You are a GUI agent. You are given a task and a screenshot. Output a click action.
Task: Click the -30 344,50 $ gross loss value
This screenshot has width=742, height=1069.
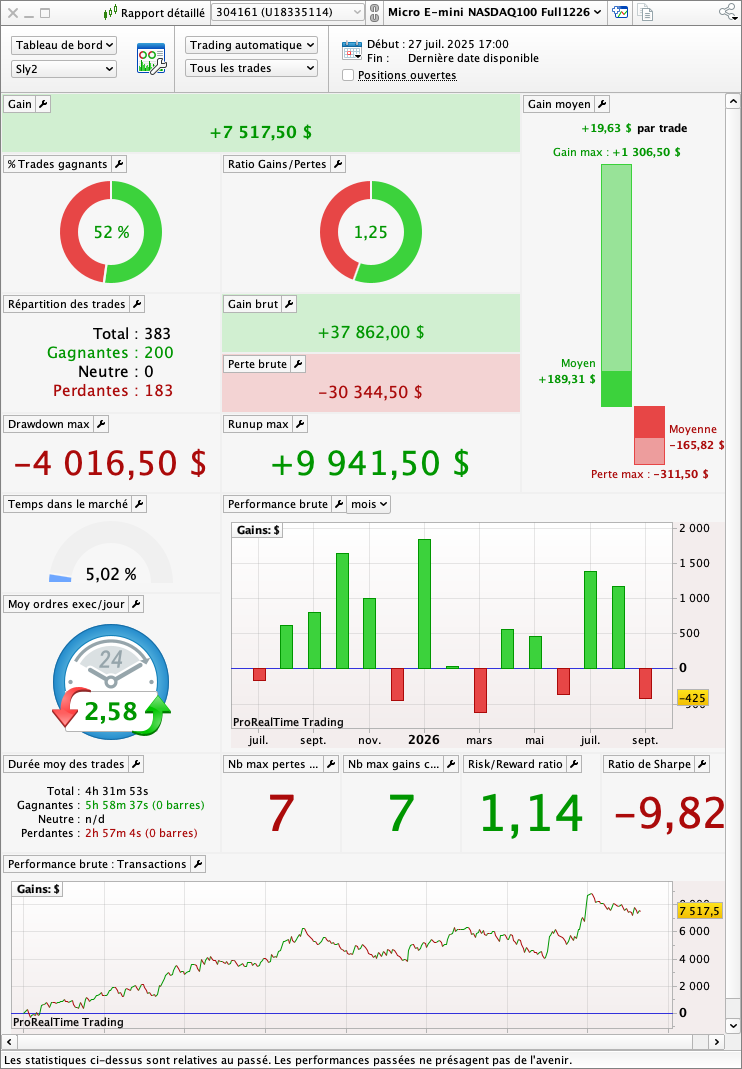pos(370,392)
